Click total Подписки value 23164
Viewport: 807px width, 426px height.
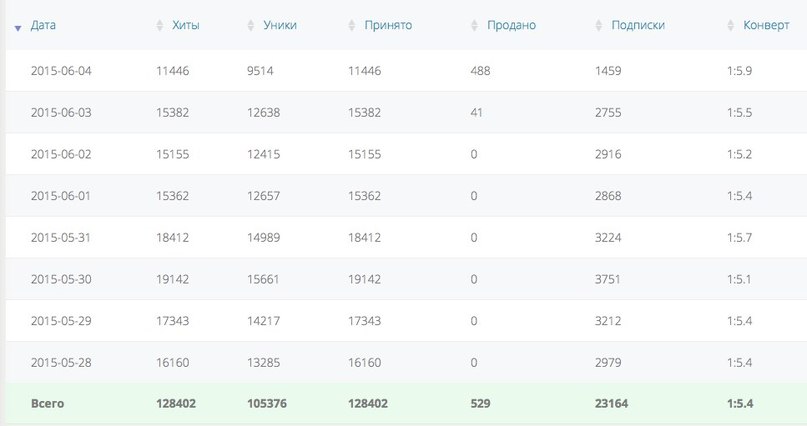611,404
